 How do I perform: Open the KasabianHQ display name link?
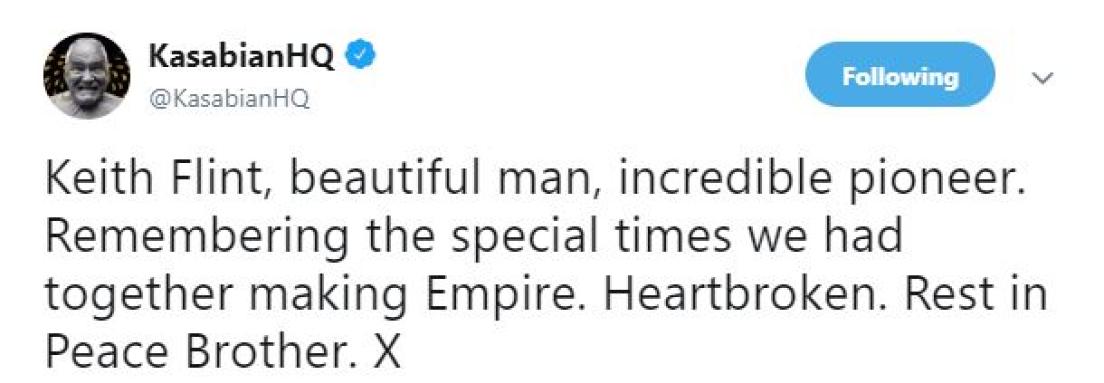click(242, 57)
